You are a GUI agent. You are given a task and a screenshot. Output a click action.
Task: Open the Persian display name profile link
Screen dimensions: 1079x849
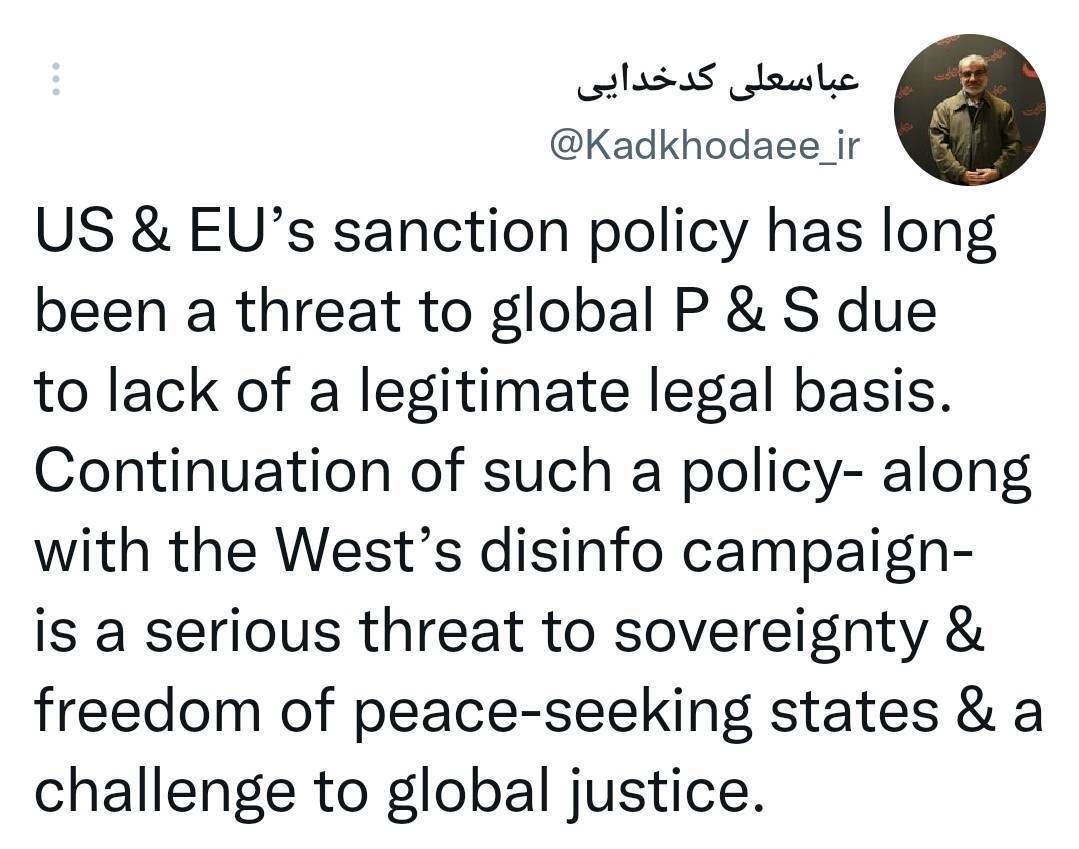pyautogui.click(x=718, y=82)
